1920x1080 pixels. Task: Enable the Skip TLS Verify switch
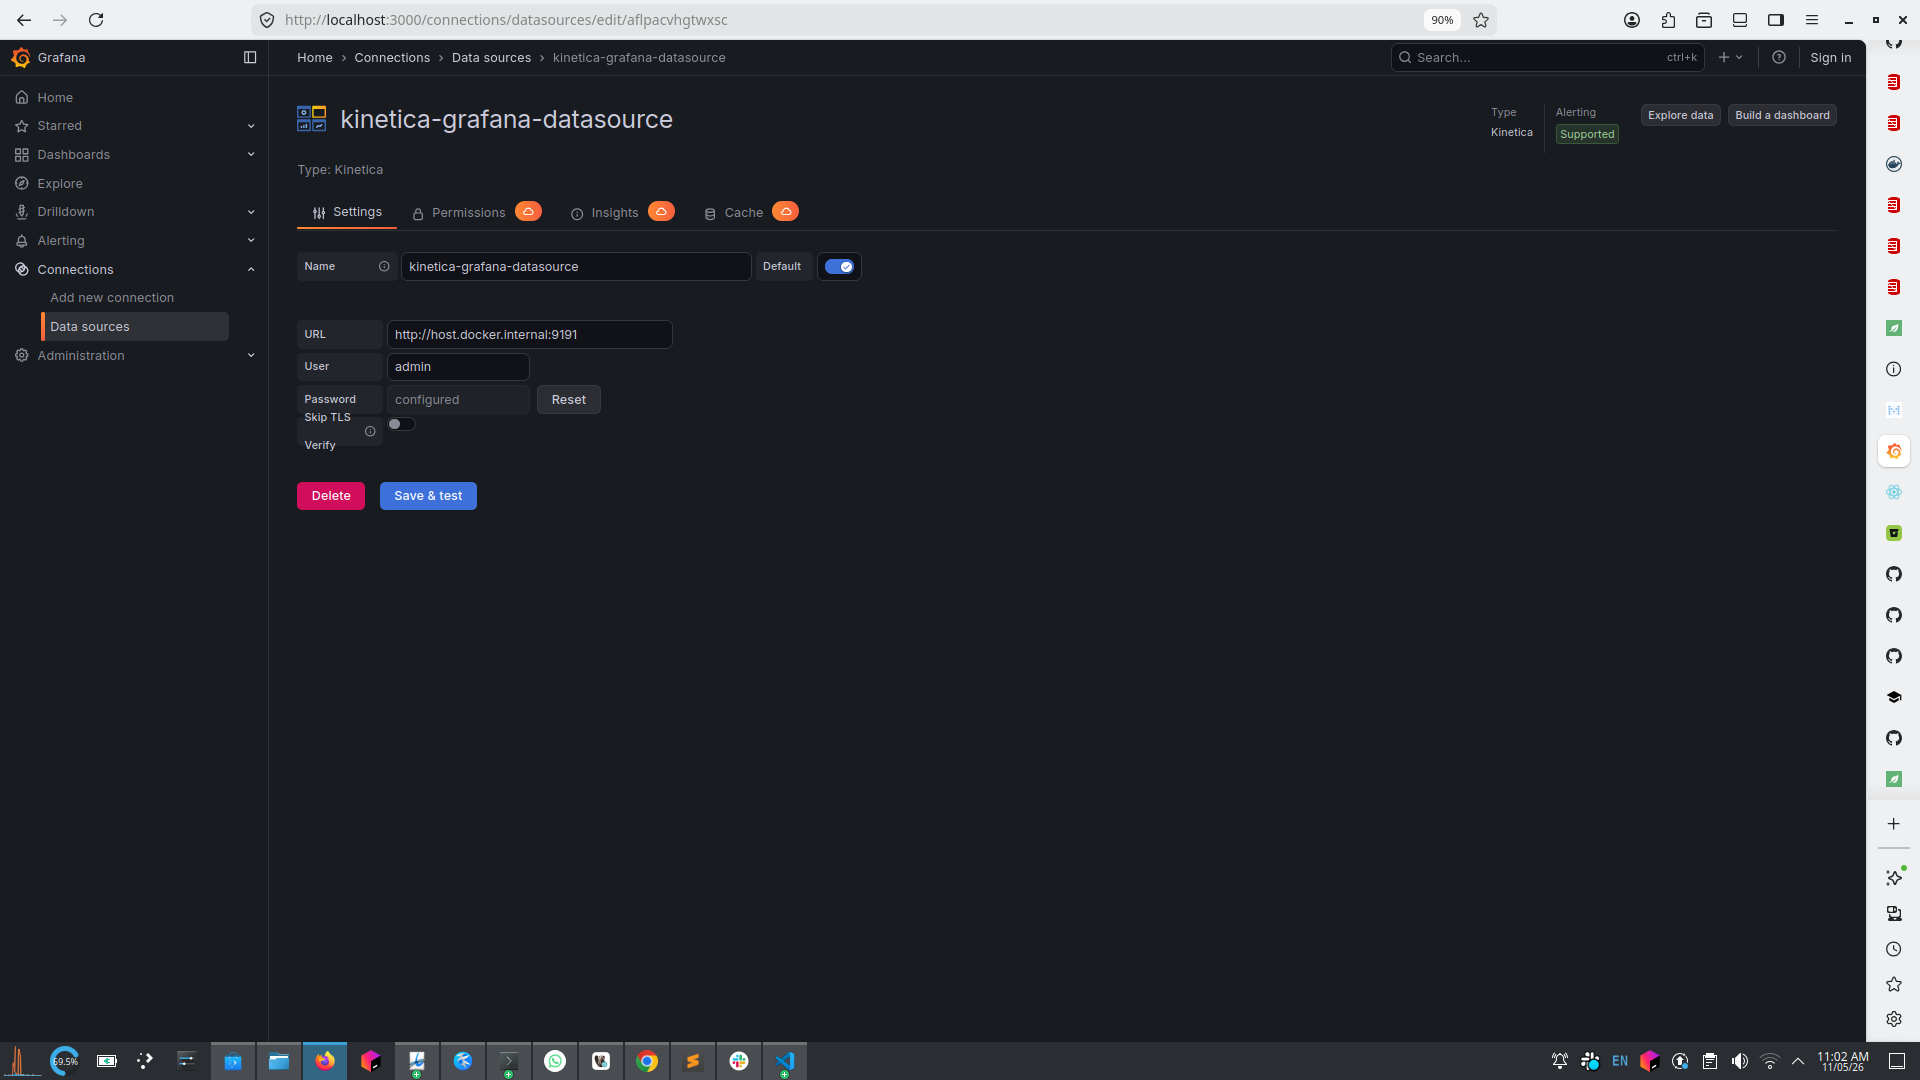click(401, 424)
